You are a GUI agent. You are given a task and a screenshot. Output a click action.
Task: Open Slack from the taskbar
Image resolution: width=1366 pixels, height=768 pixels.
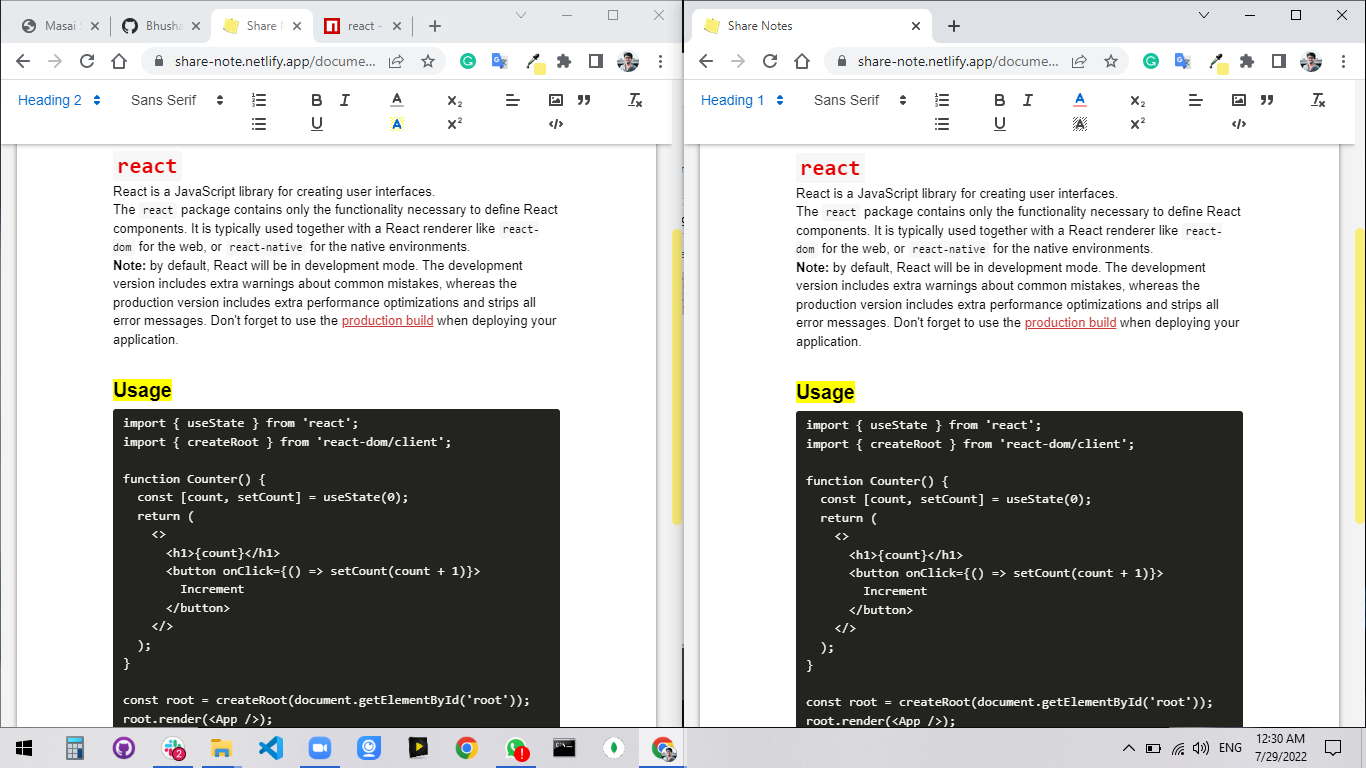click(173, 748)
